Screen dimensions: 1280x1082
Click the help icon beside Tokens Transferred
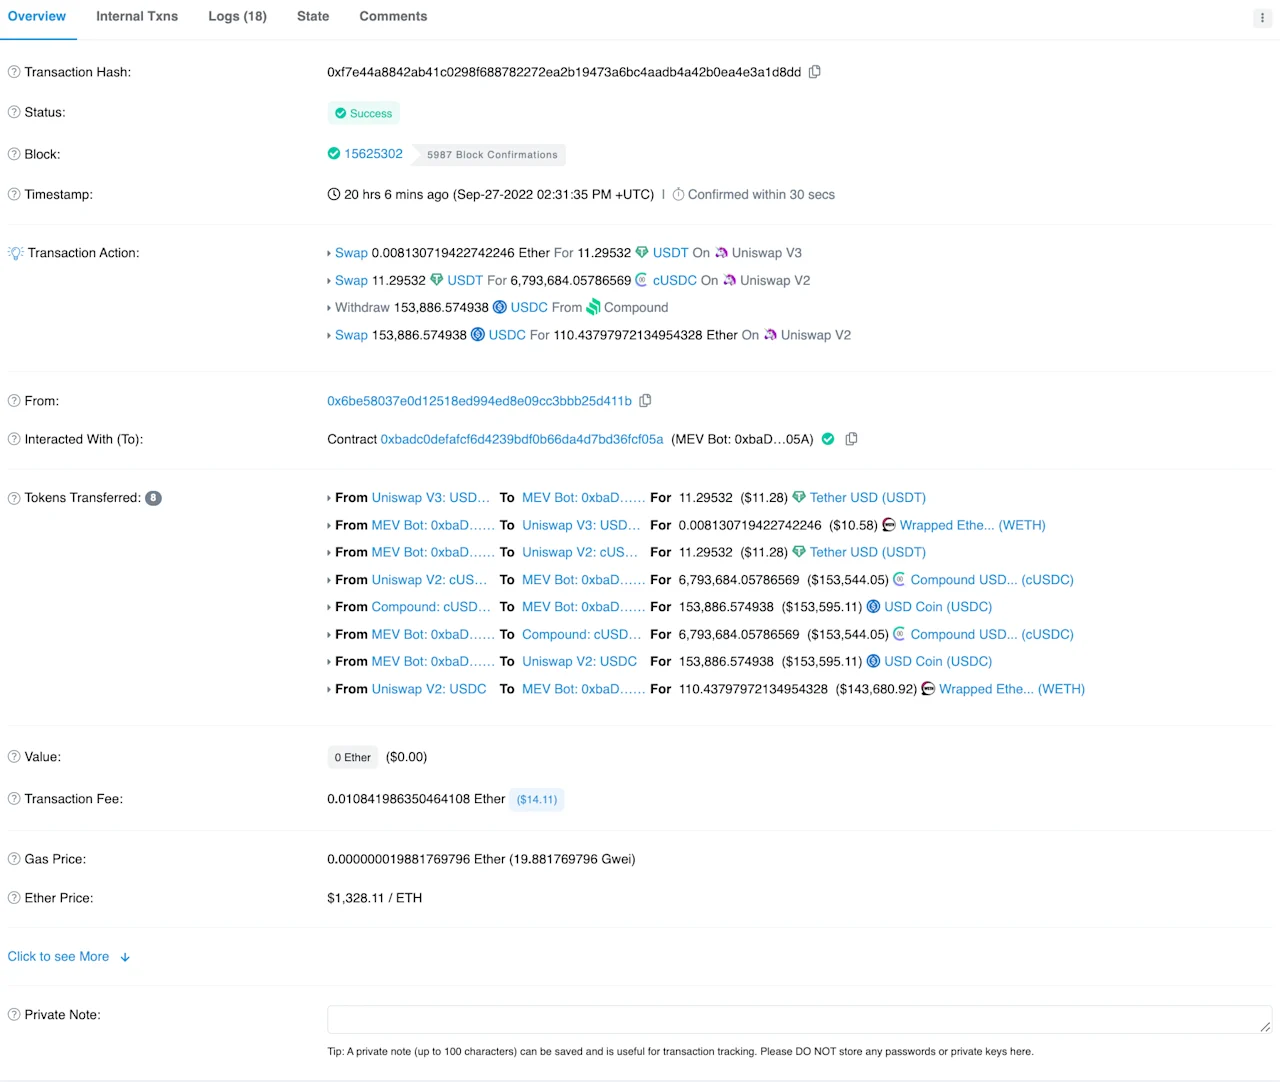pyautogui.click(x=14, y=498)
